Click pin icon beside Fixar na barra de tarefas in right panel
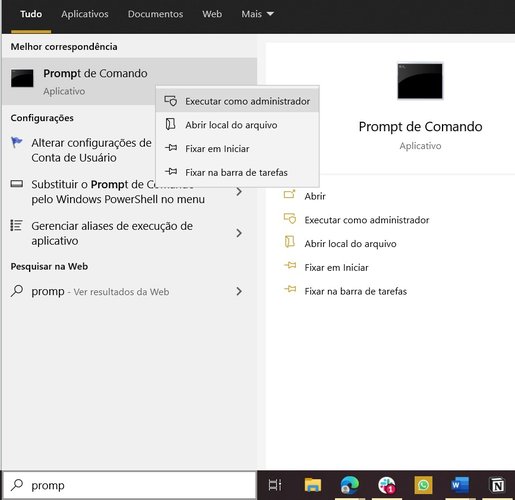Image resolution: width=515 pixels, height=500 pixels. [x=290, y=289]
